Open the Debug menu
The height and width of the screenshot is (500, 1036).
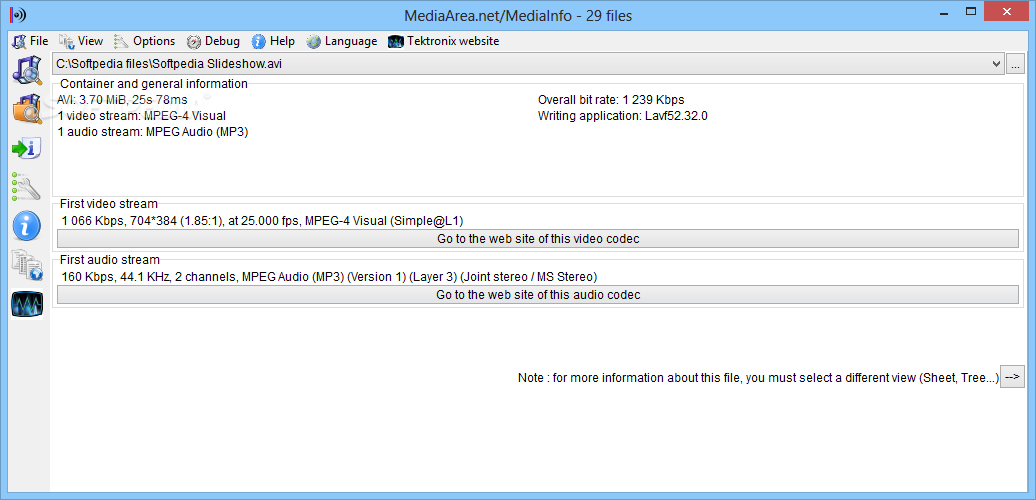coord(213,41)
